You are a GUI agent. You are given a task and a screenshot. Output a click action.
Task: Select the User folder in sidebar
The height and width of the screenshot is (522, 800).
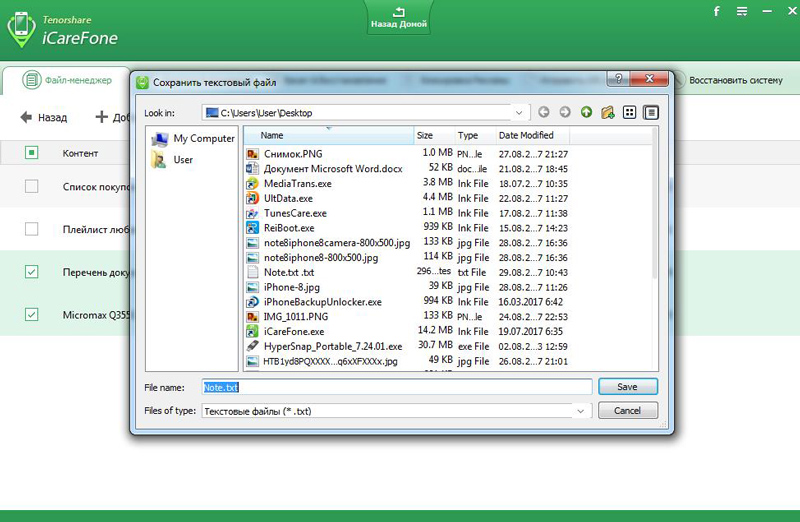coord(172,160)
